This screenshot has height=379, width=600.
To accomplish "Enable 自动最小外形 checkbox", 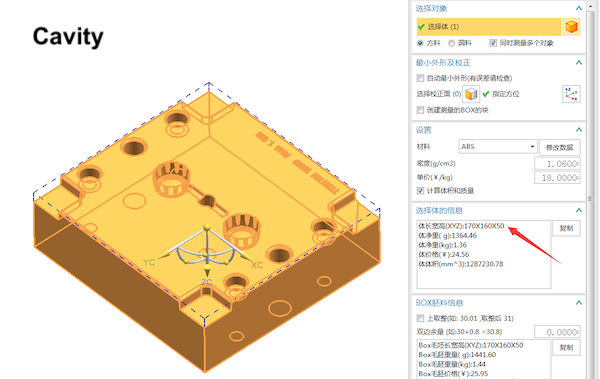I will pyautogui.click(x=420, y=78).
